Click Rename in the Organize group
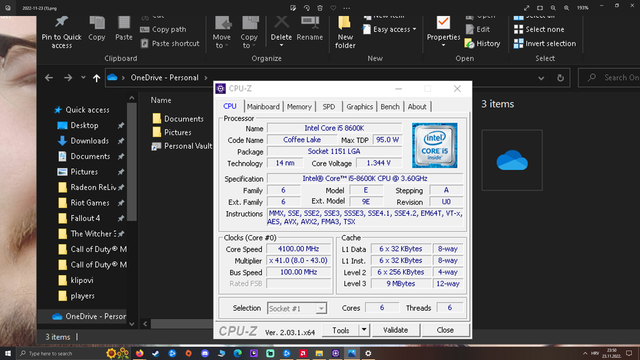Viewport: 640px width, 360px height. 309,29
